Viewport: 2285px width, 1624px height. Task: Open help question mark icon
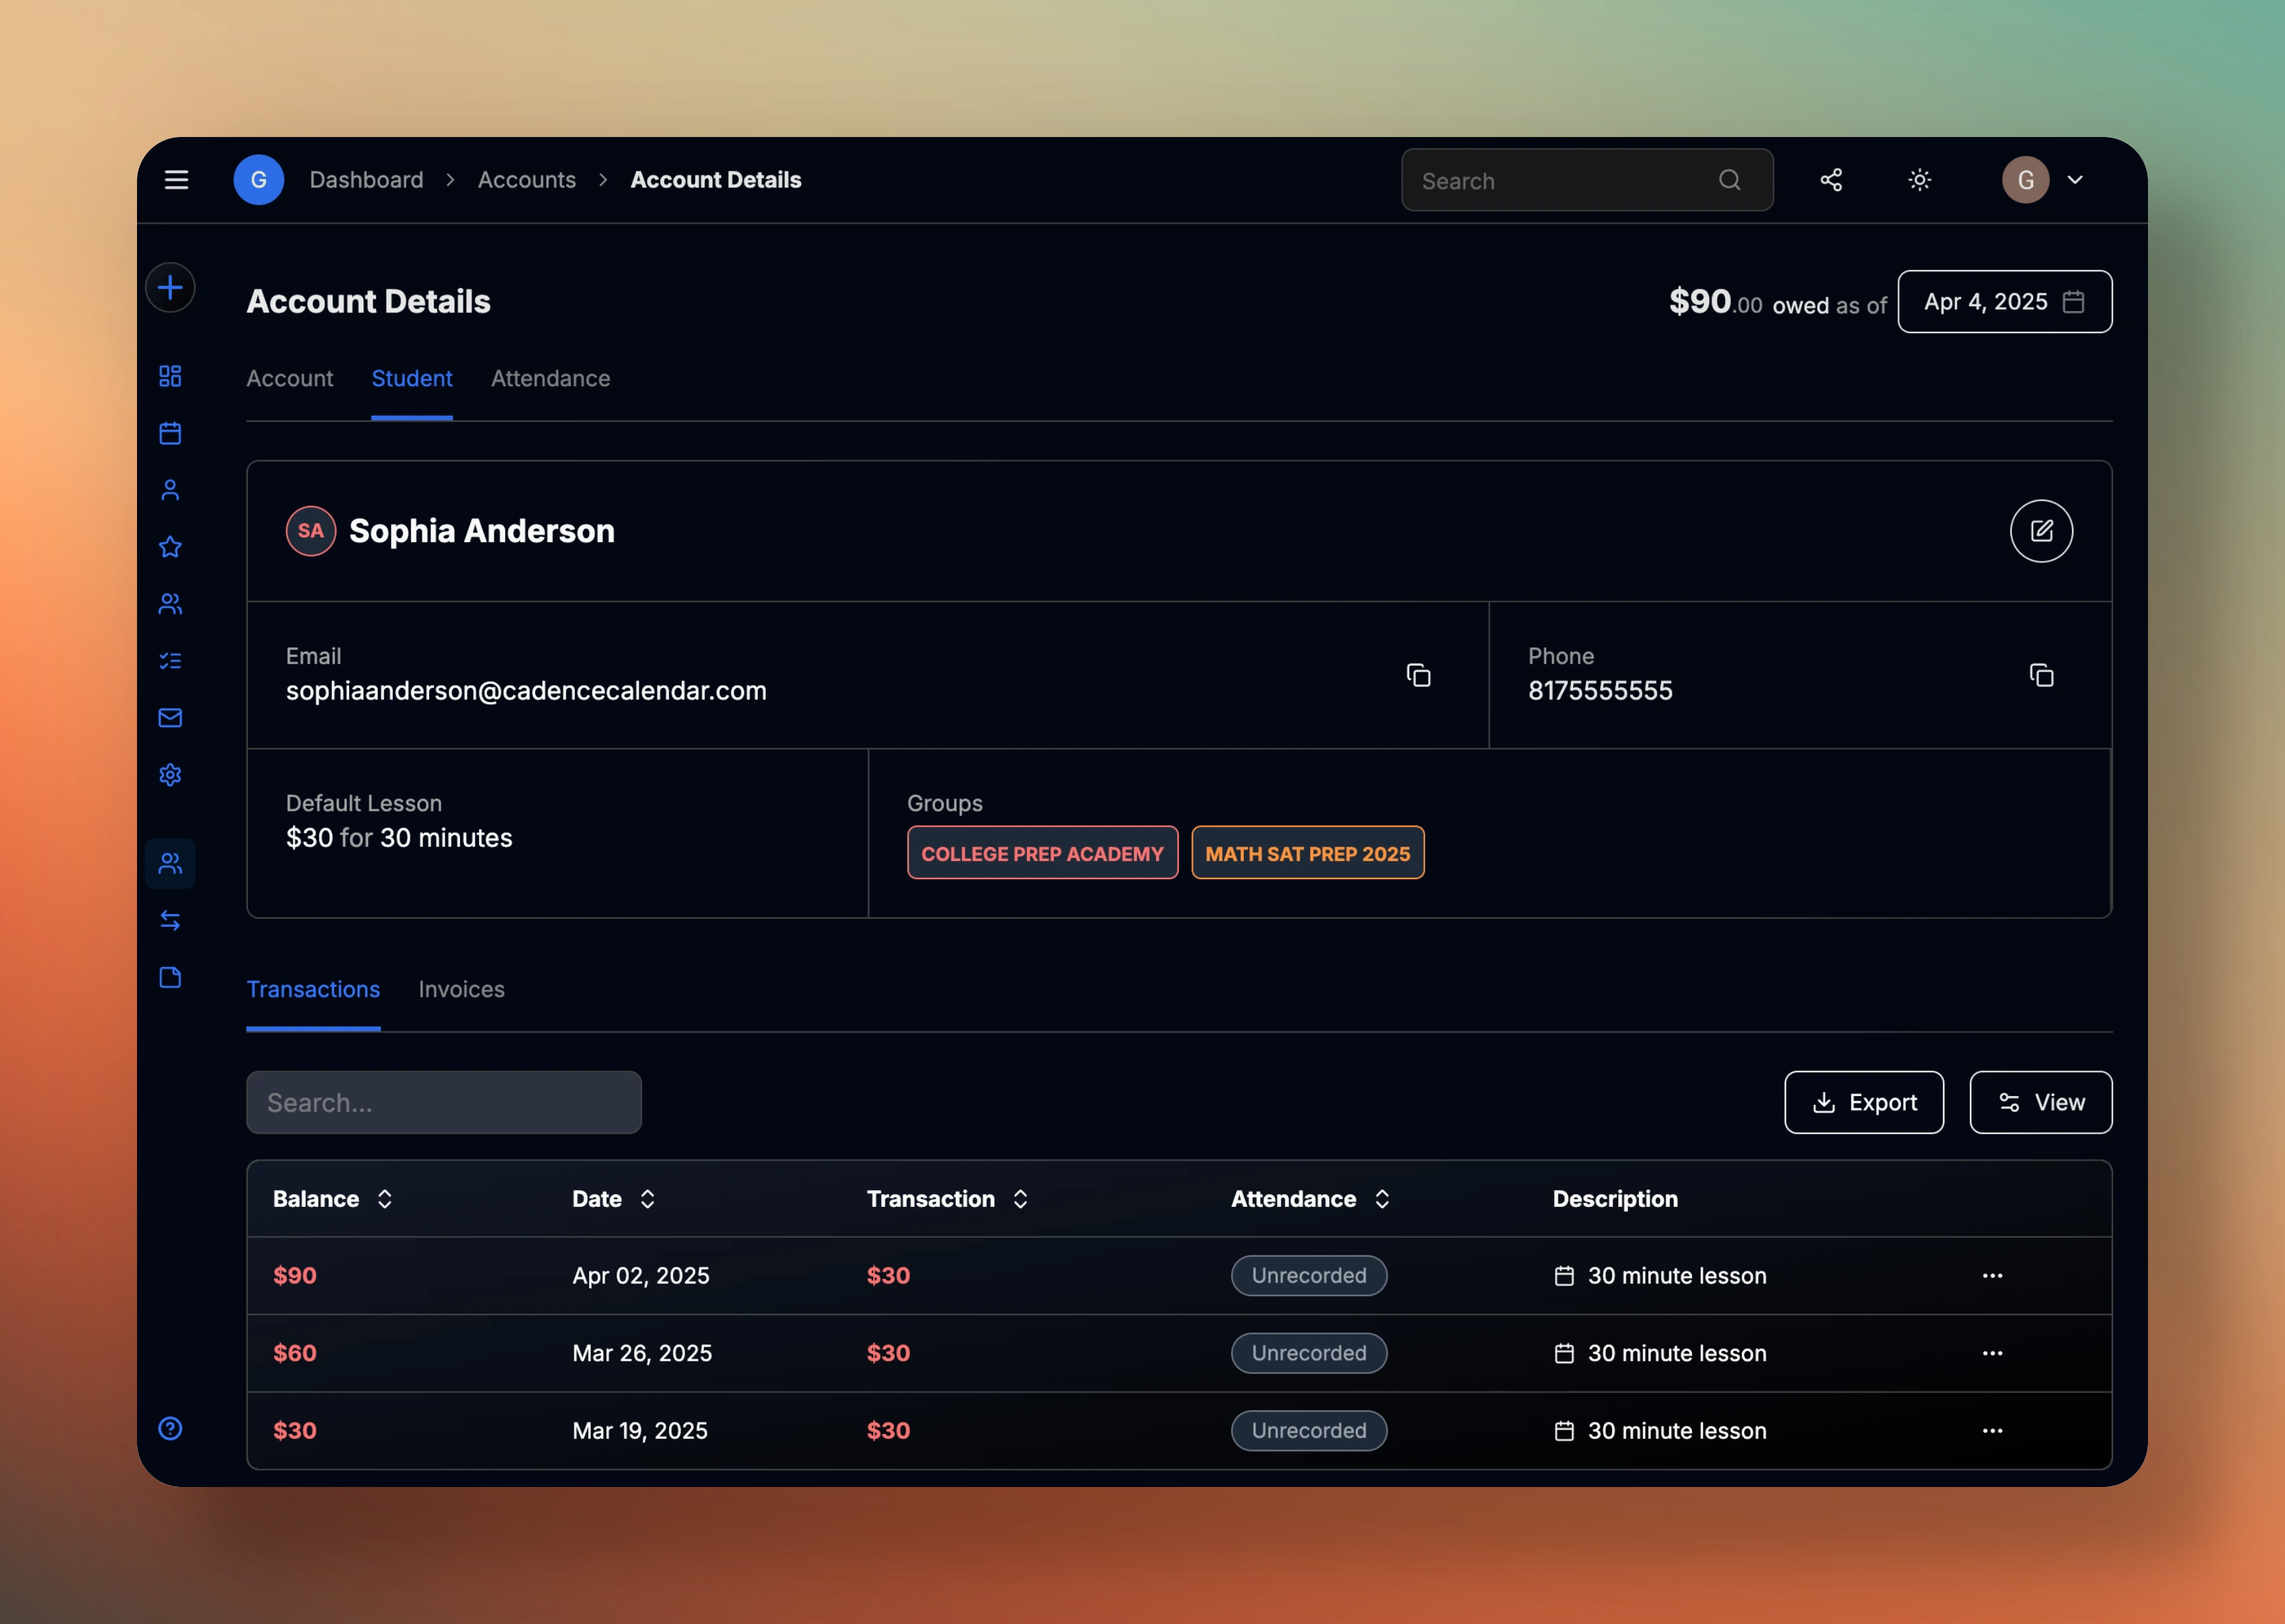click(170, 1428)
